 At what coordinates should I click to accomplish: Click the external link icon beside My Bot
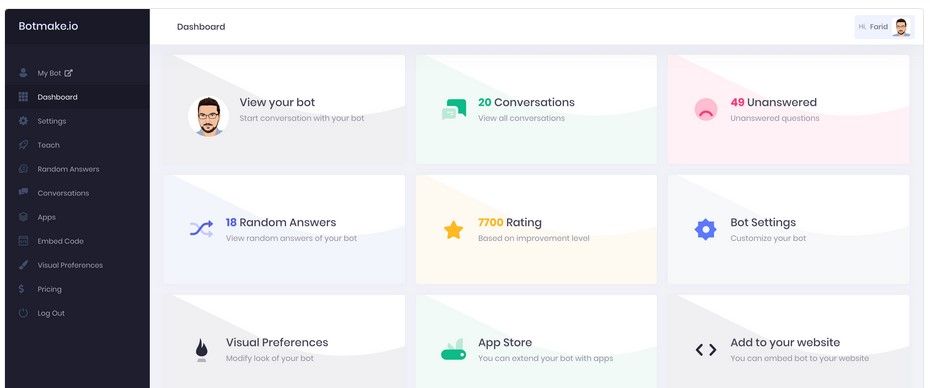68,73
